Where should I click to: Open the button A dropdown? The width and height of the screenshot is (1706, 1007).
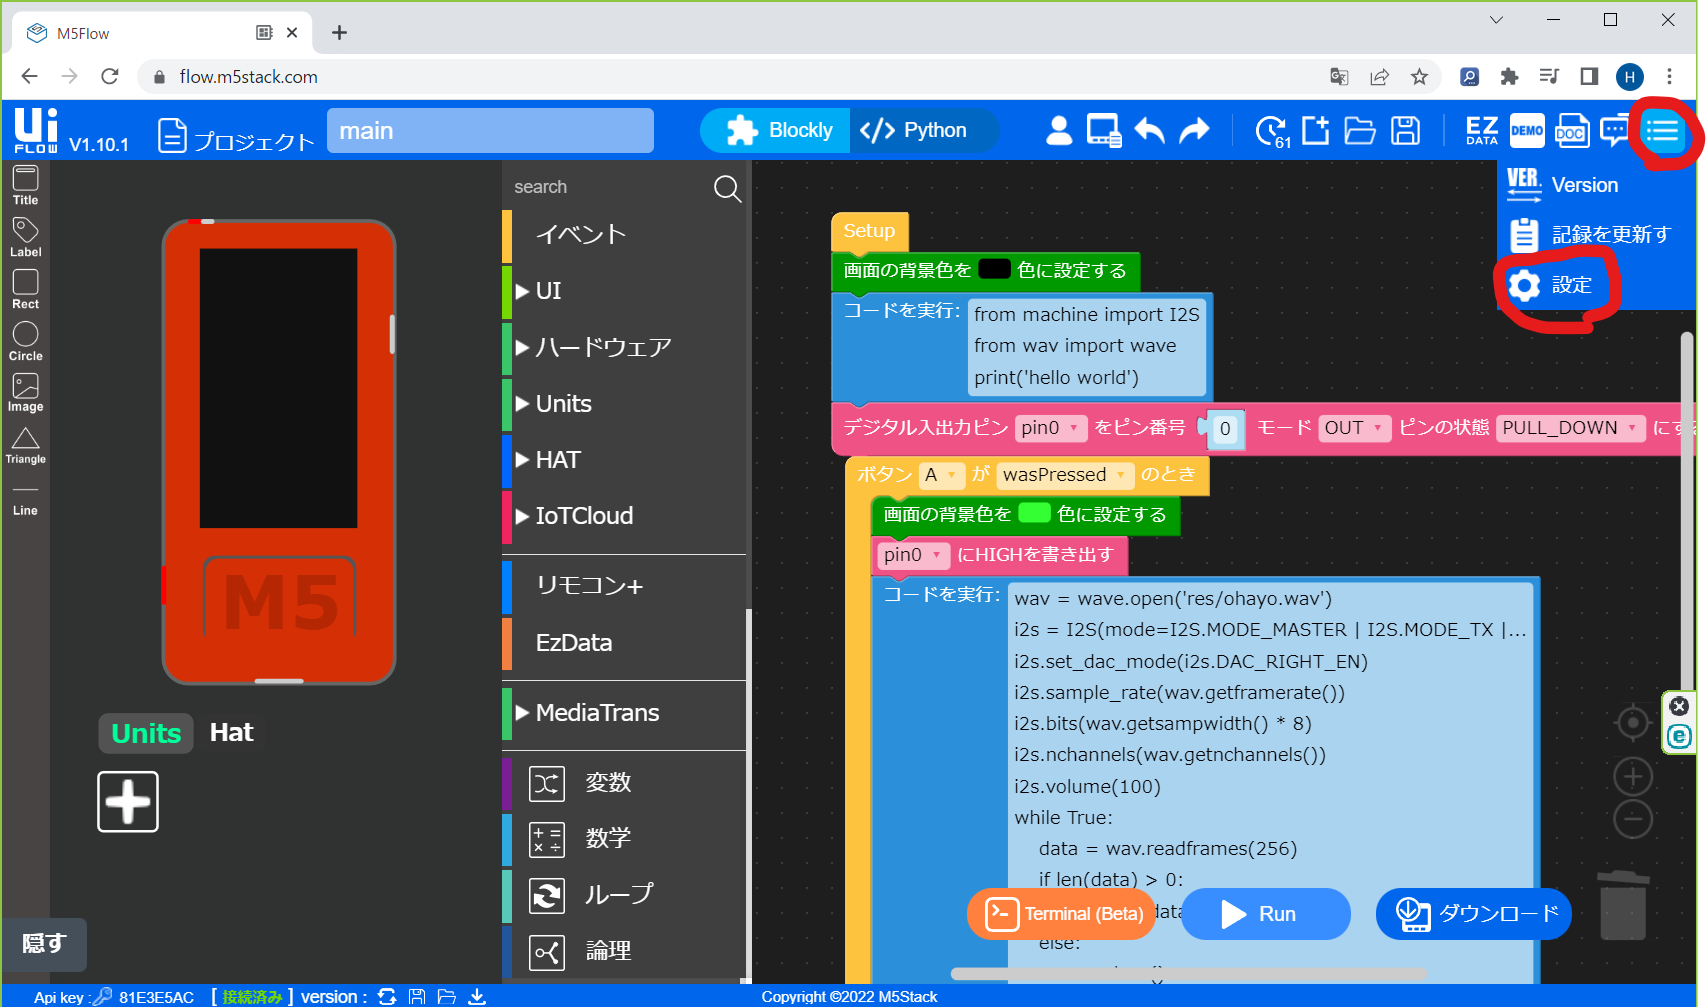click(x=942, y=475)
